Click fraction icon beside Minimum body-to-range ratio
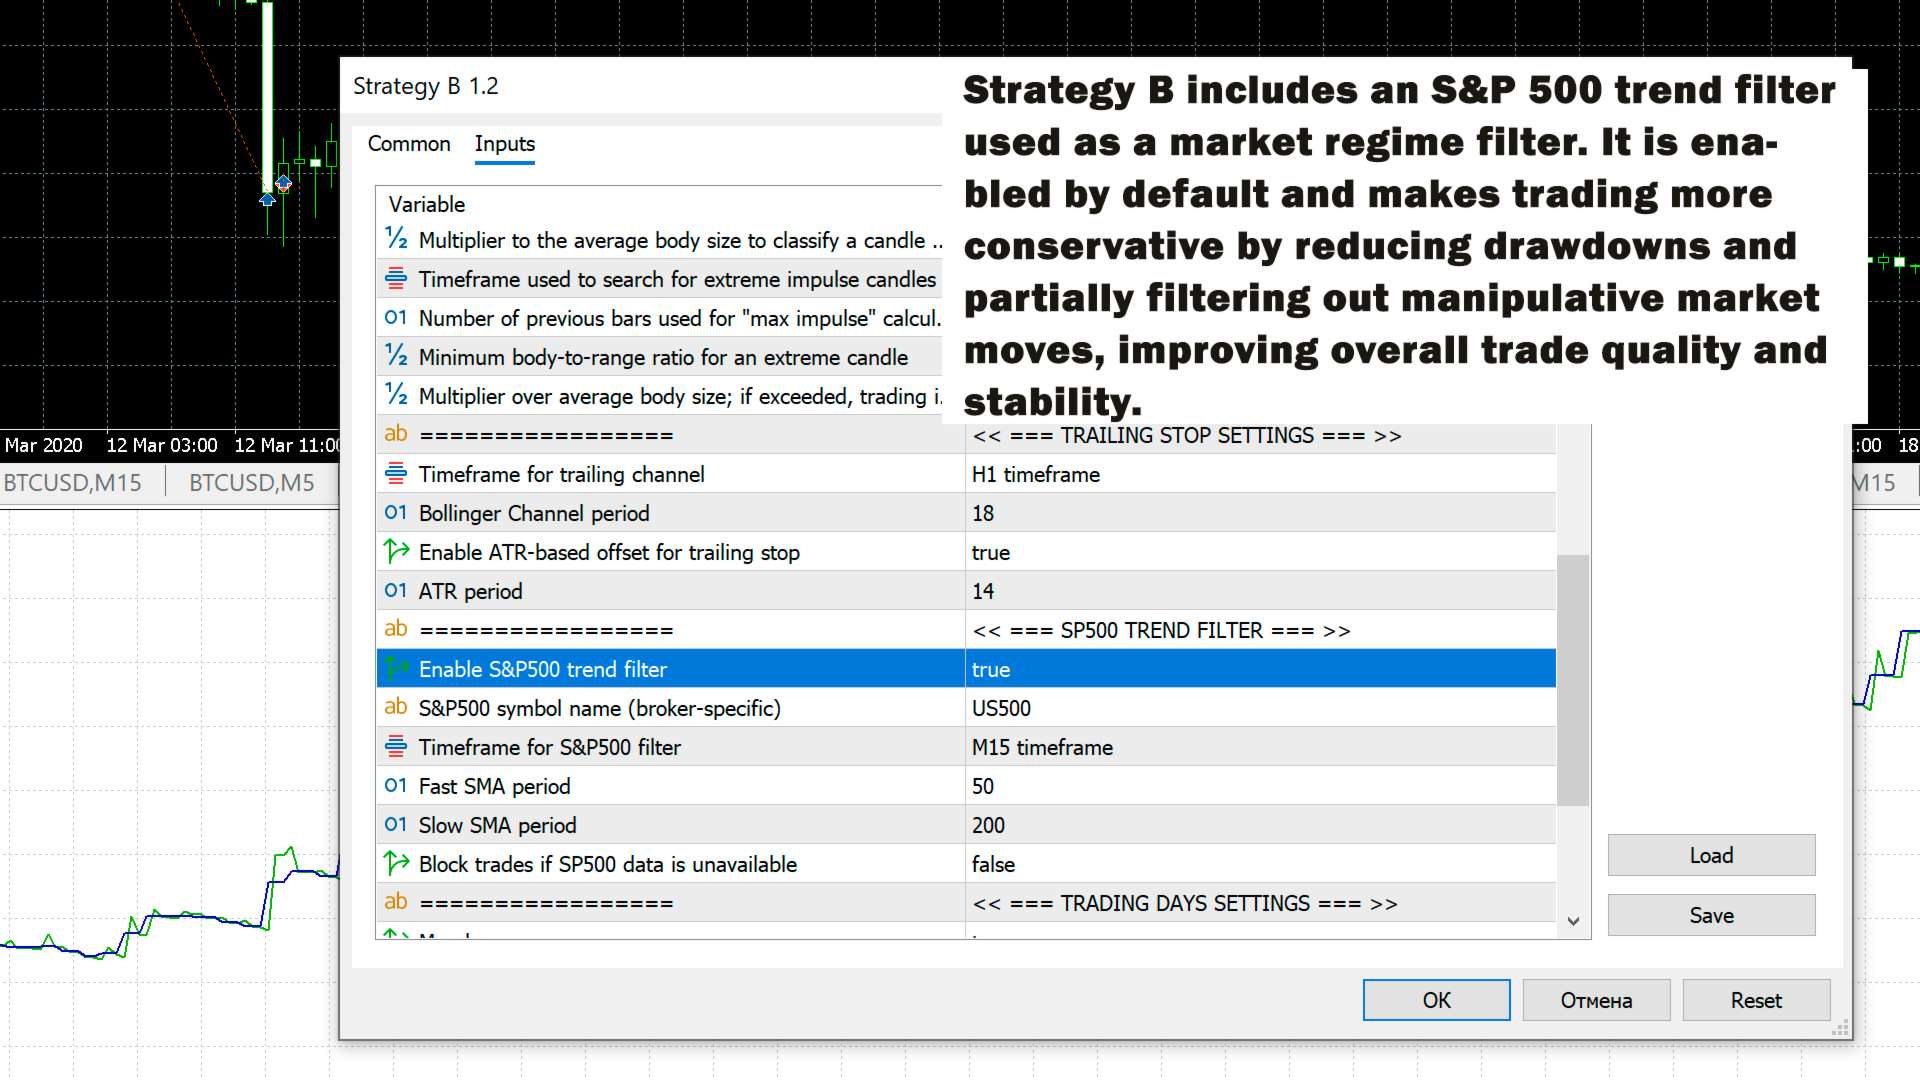1920x1080 pixels. (x=396, y=356)
